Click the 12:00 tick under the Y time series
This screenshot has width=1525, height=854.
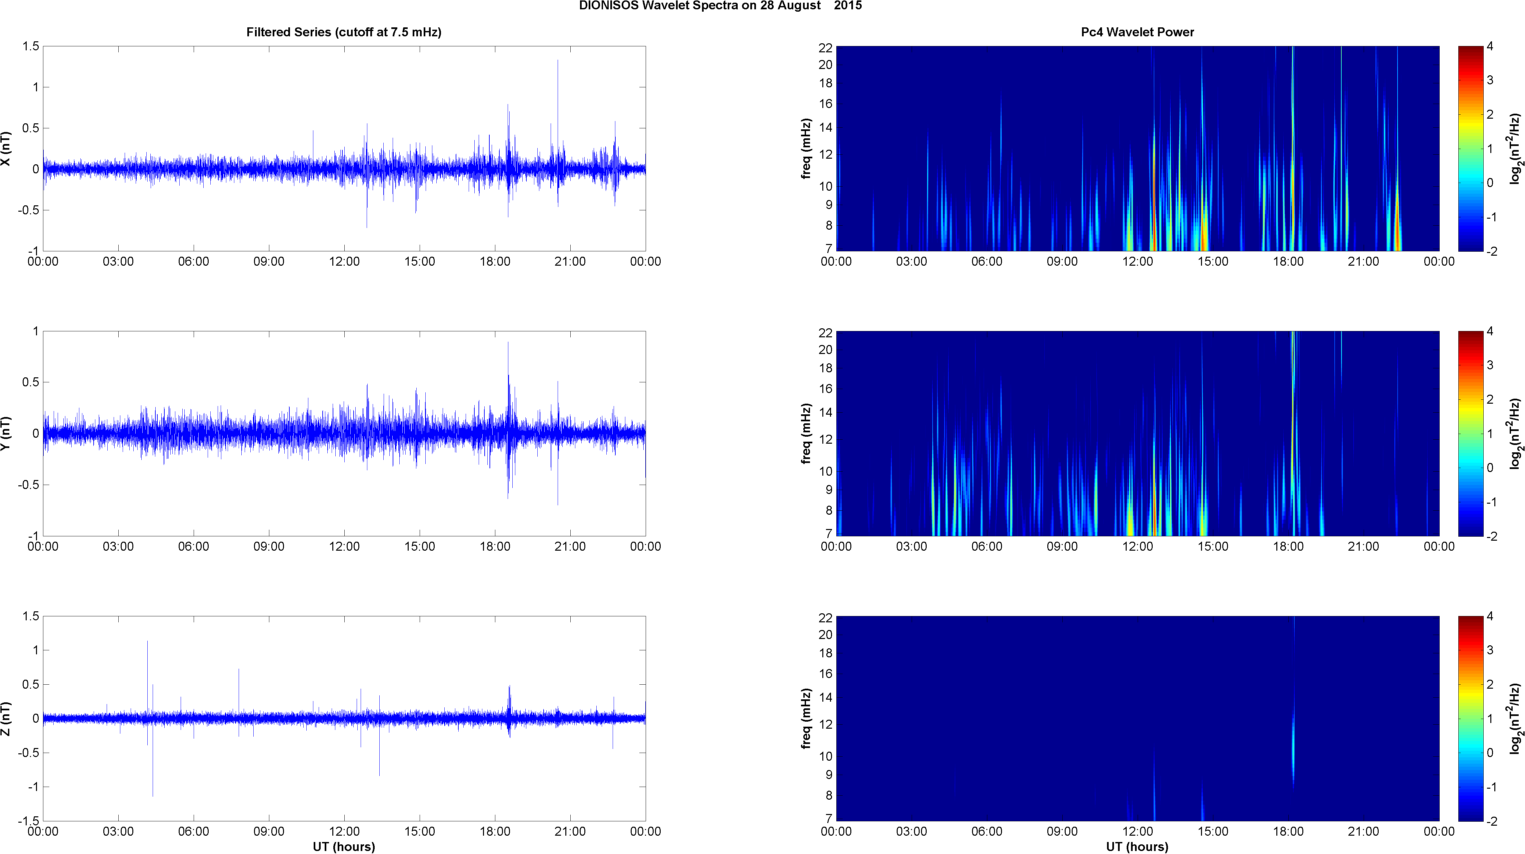(344, 547)
